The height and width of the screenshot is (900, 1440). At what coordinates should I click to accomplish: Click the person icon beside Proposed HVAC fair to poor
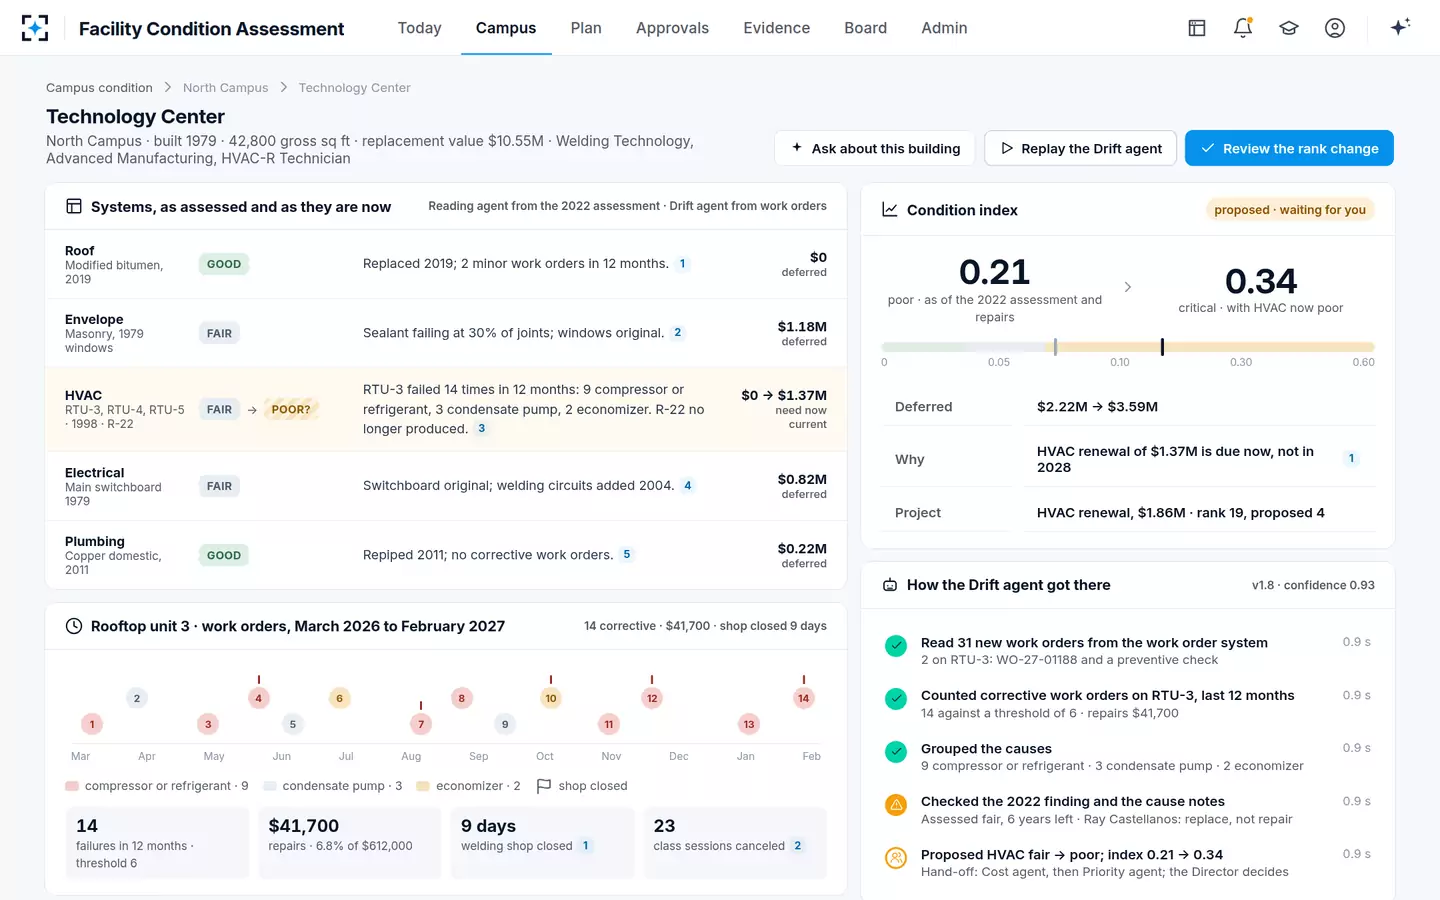[x=896, y=858]
